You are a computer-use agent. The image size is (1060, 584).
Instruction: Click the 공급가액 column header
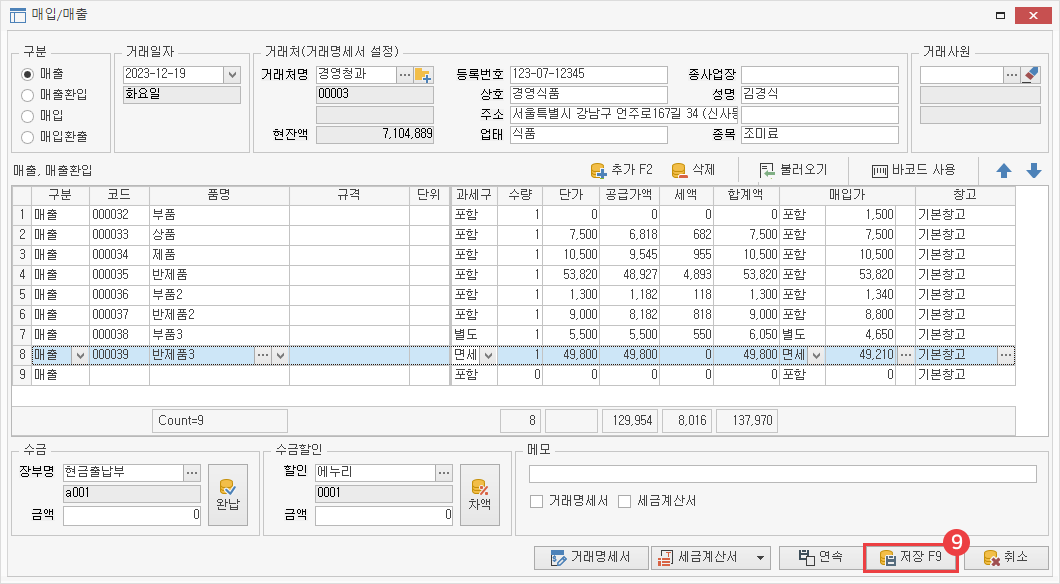pyautogui.click(x=629, y=195)
